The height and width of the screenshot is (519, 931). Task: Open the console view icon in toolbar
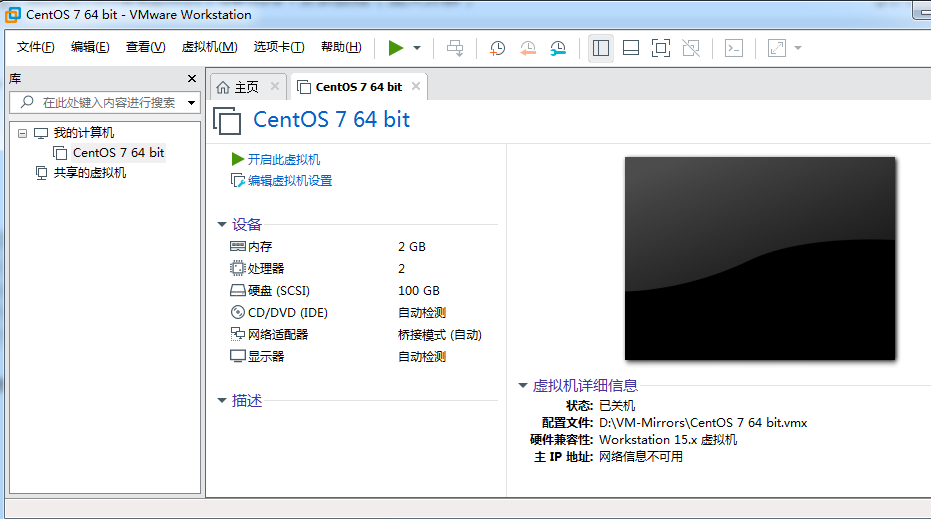pos(734,48)
